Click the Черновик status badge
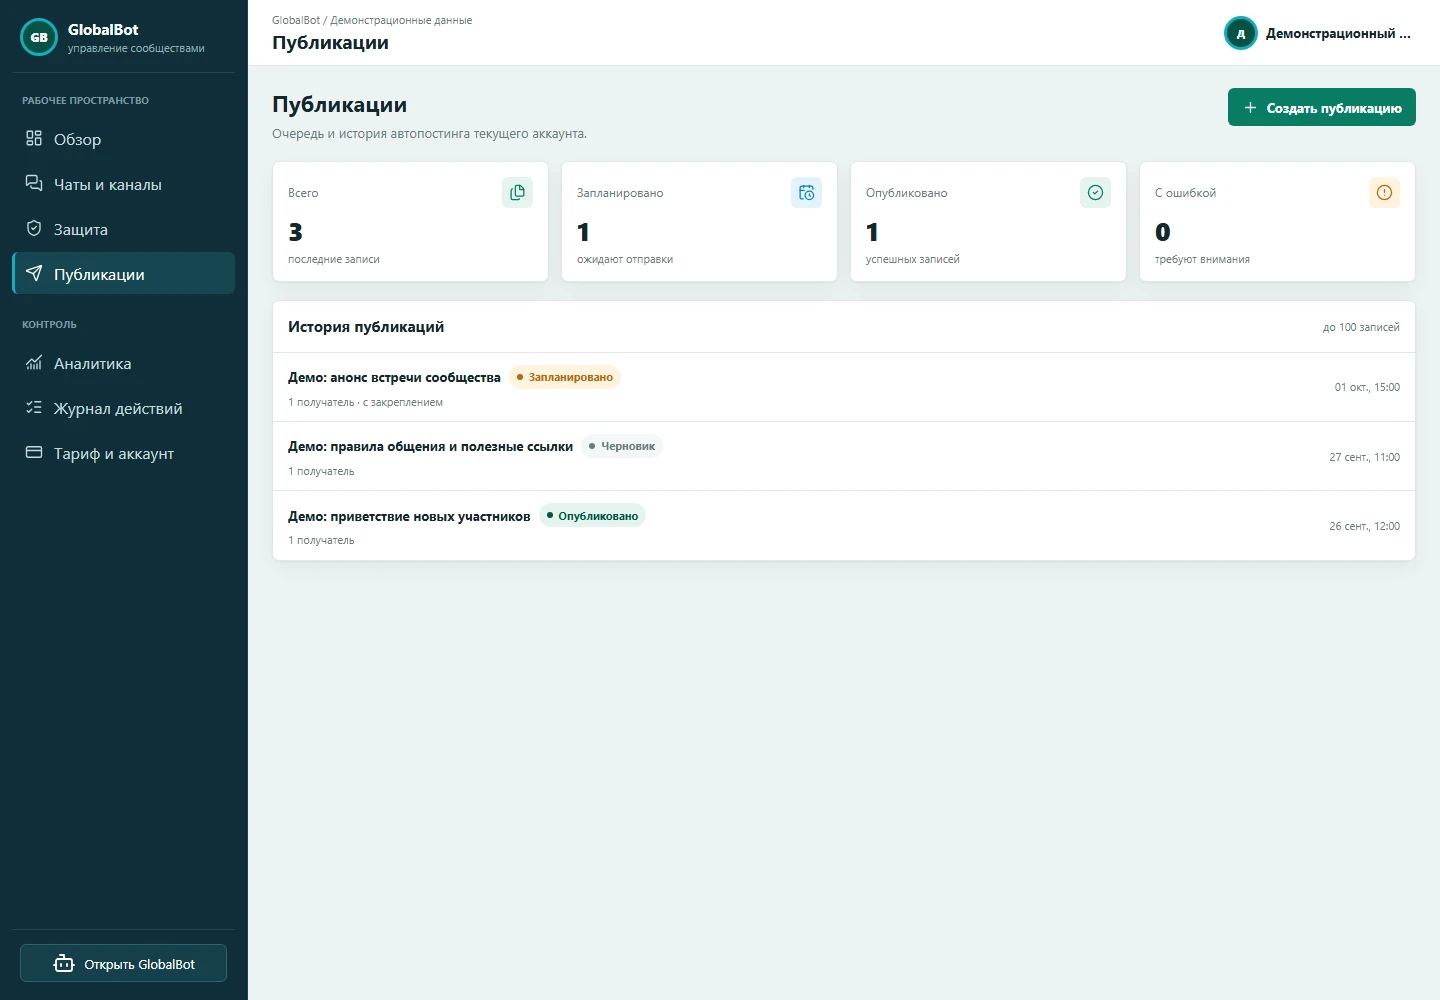This screenshot has height=1000, width=1440. [x=622, y=446]
